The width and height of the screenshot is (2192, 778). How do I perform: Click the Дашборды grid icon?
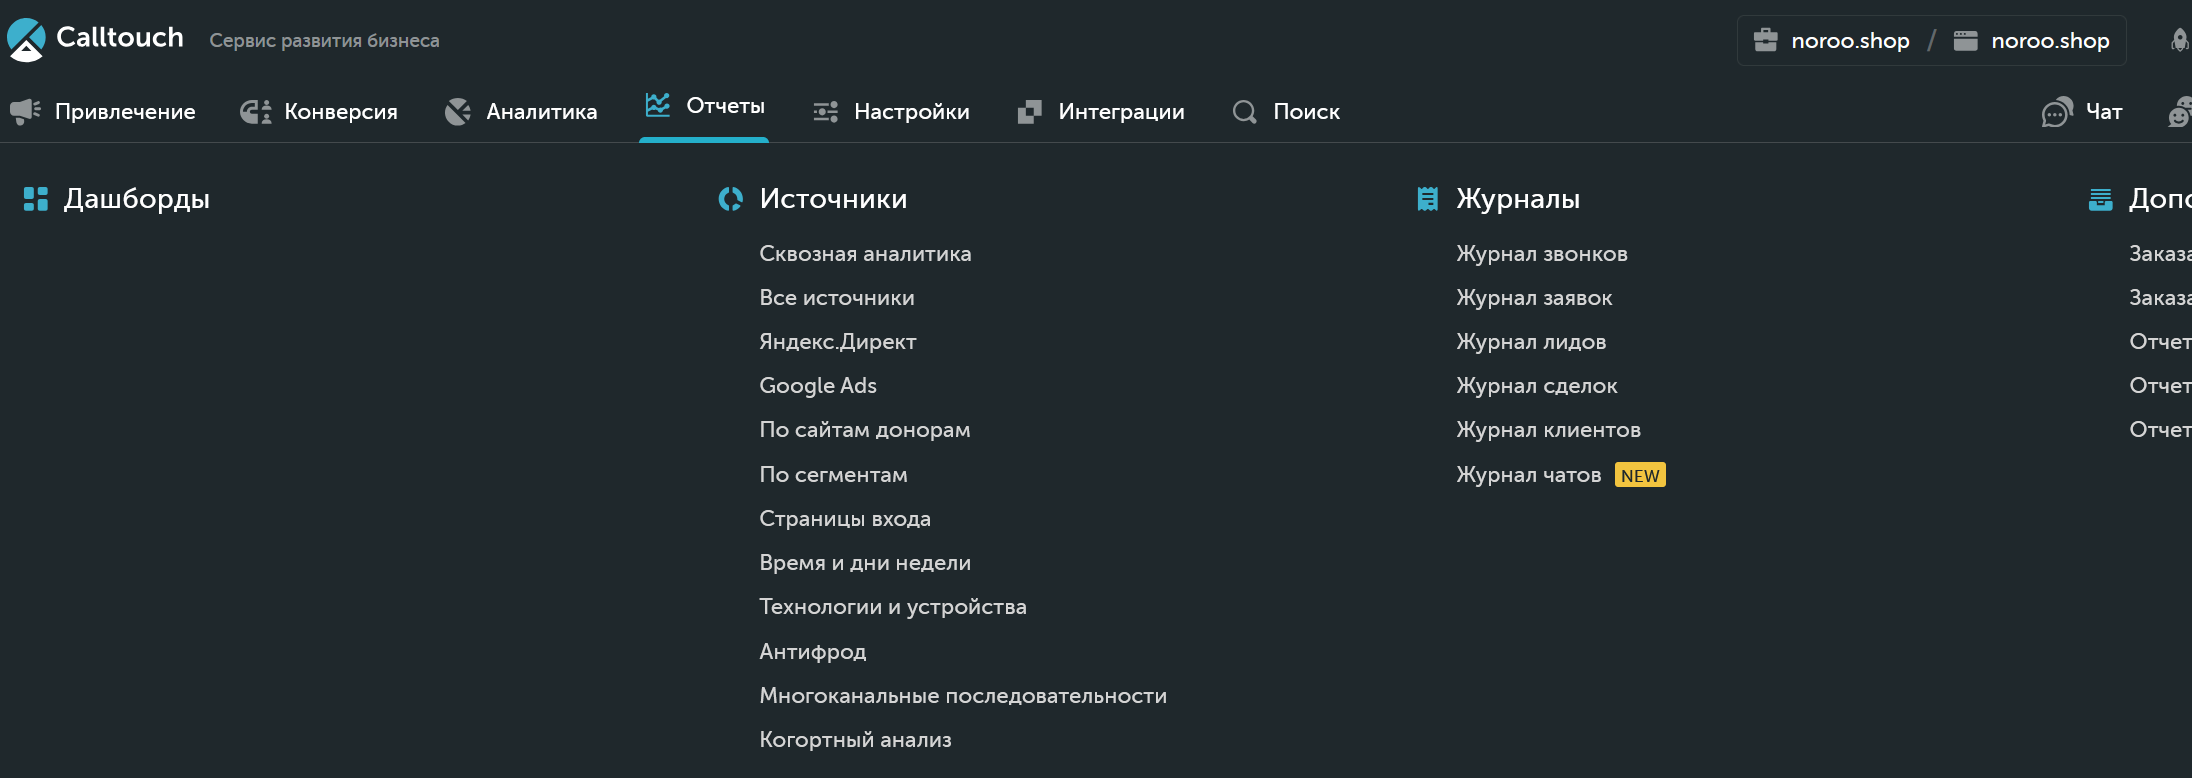point(36,199)
